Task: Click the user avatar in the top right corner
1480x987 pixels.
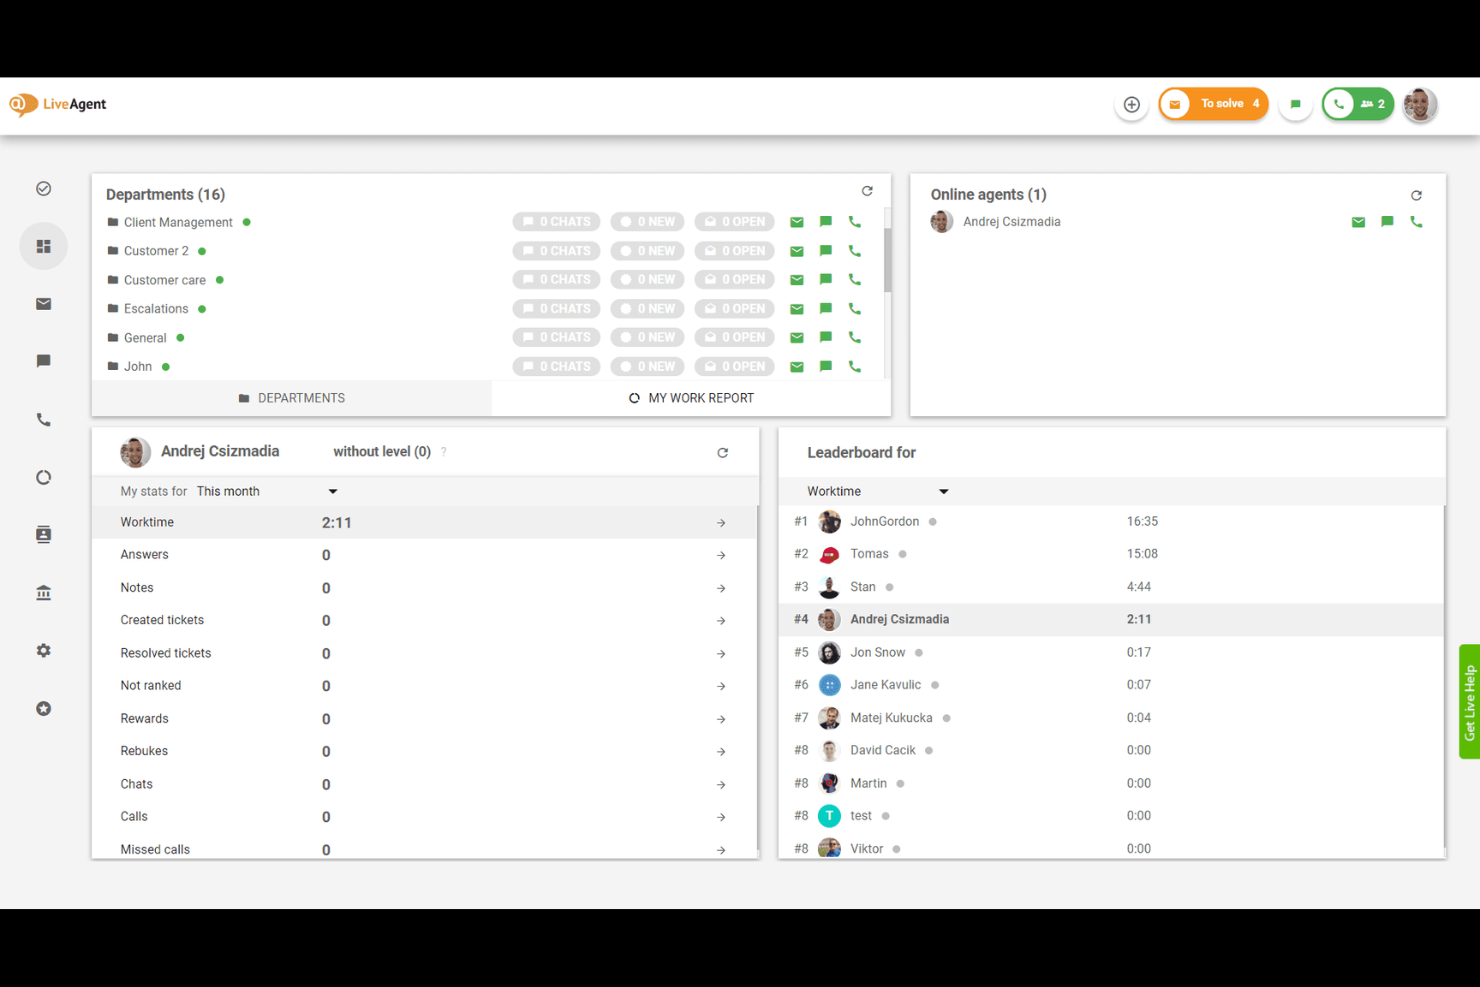Action: pos(1419,104)
